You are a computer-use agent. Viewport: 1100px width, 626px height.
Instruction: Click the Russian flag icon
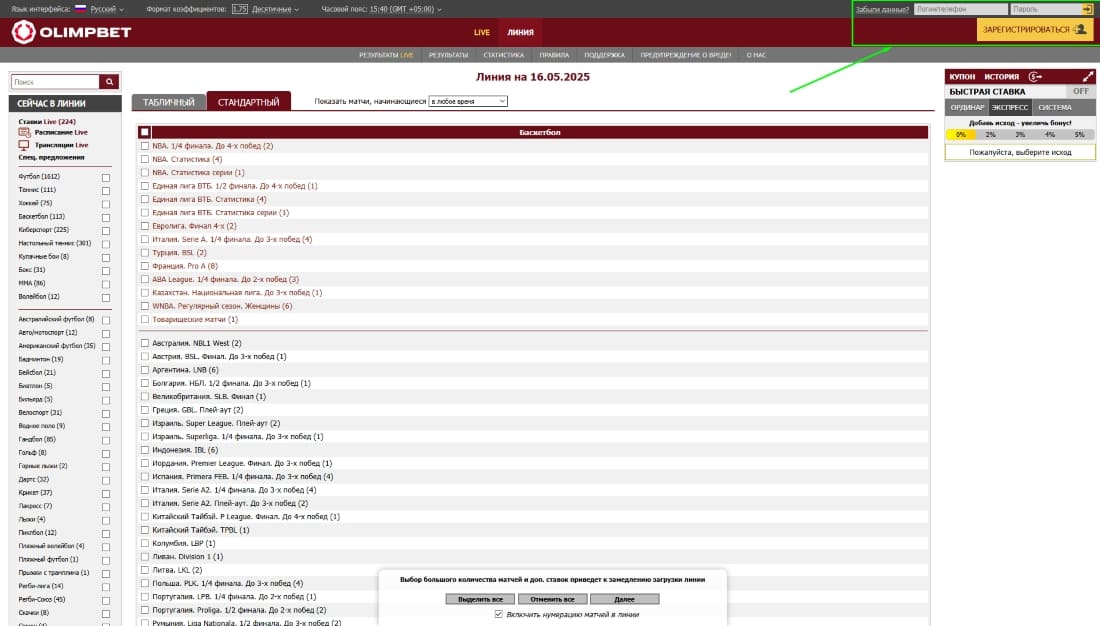(x=81, y=8)
